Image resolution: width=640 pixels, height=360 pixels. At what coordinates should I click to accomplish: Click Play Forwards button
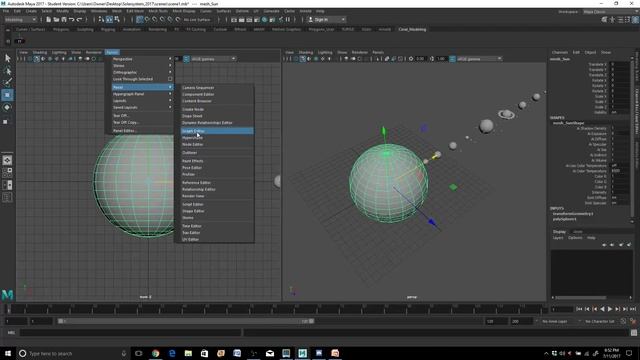610,309
